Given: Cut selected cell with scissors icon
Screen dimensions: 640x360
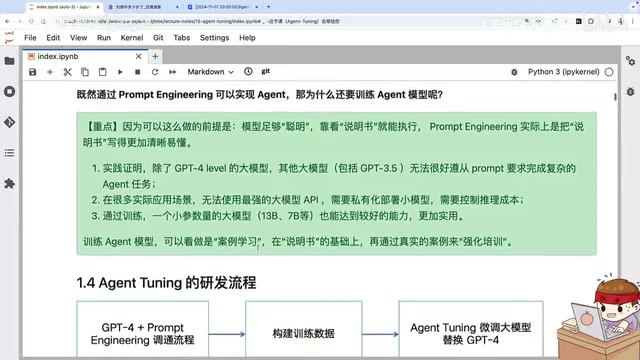Looking at the screenshot, I should point(67,72).
